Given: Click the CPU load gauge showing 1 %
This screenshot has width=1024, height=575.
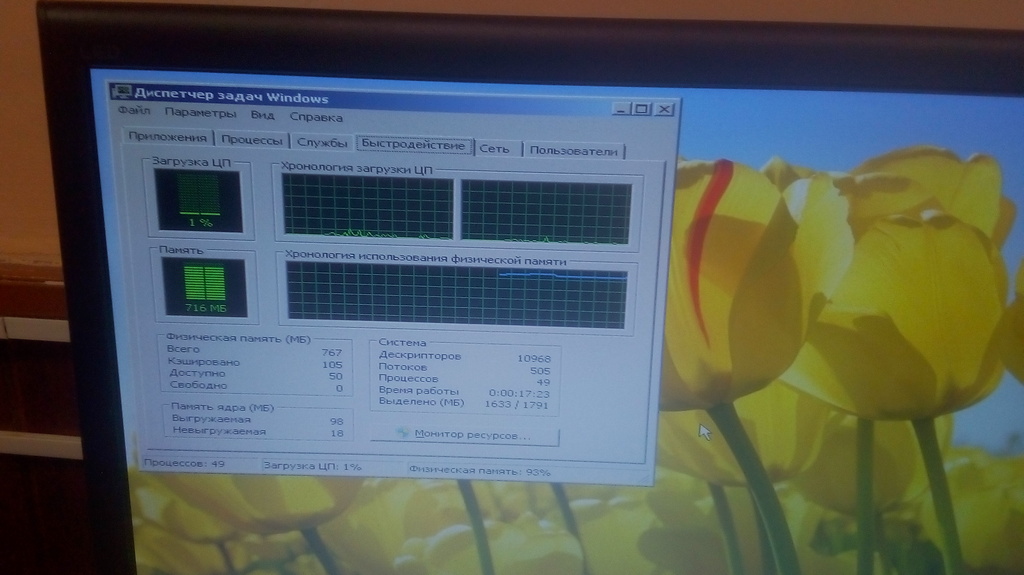Looking at the screenshot, I should click(x=199, y=201).
